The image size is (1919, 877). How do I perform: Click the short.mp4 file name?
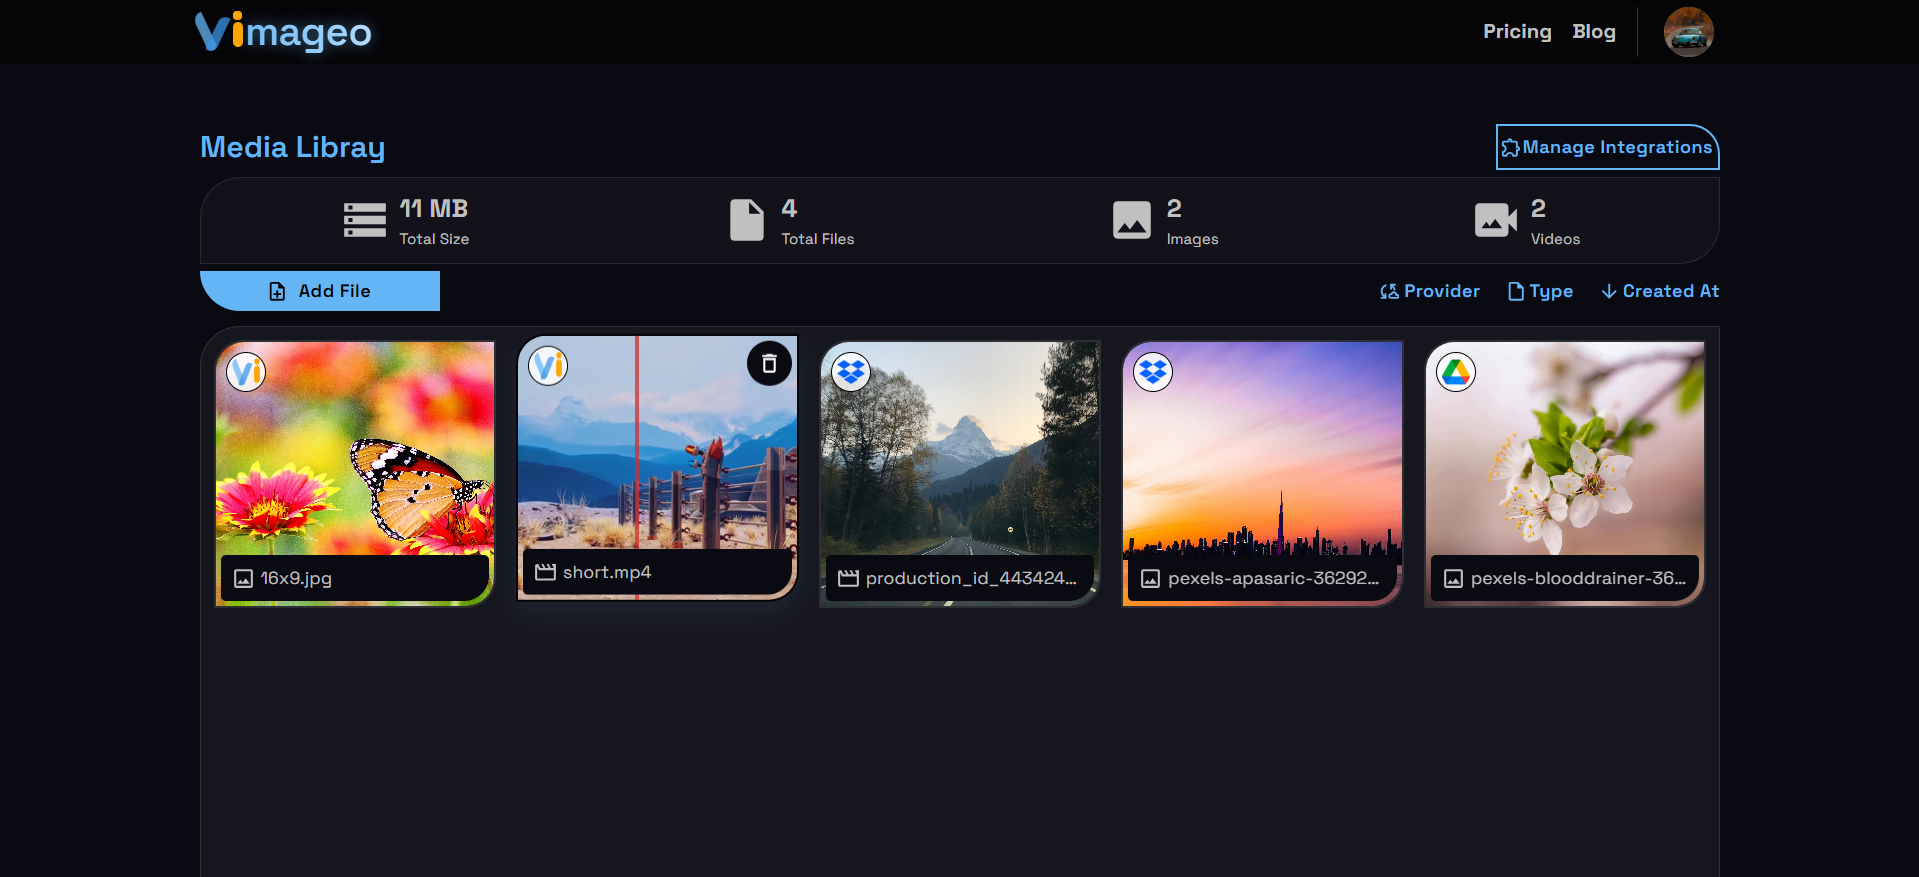607,572
